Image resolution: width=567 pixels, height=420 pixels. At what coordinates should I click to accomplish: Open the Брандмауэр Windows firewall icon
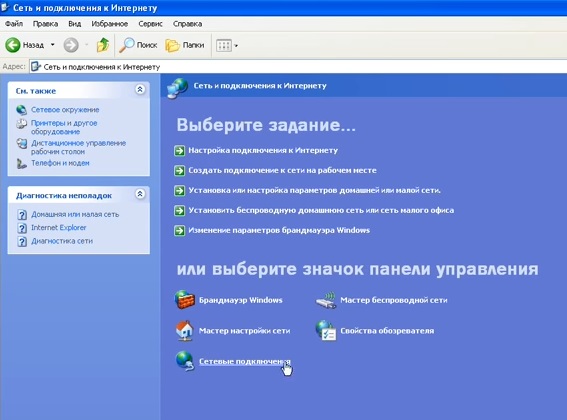185,300
